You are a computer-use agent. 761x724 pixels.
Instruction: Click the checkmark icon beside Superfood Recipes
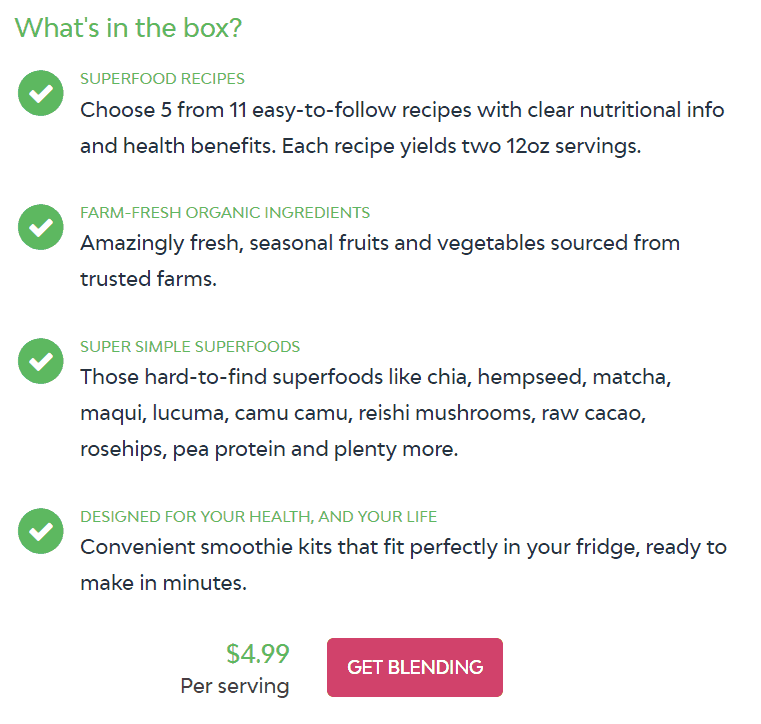(x=41, y=93)
